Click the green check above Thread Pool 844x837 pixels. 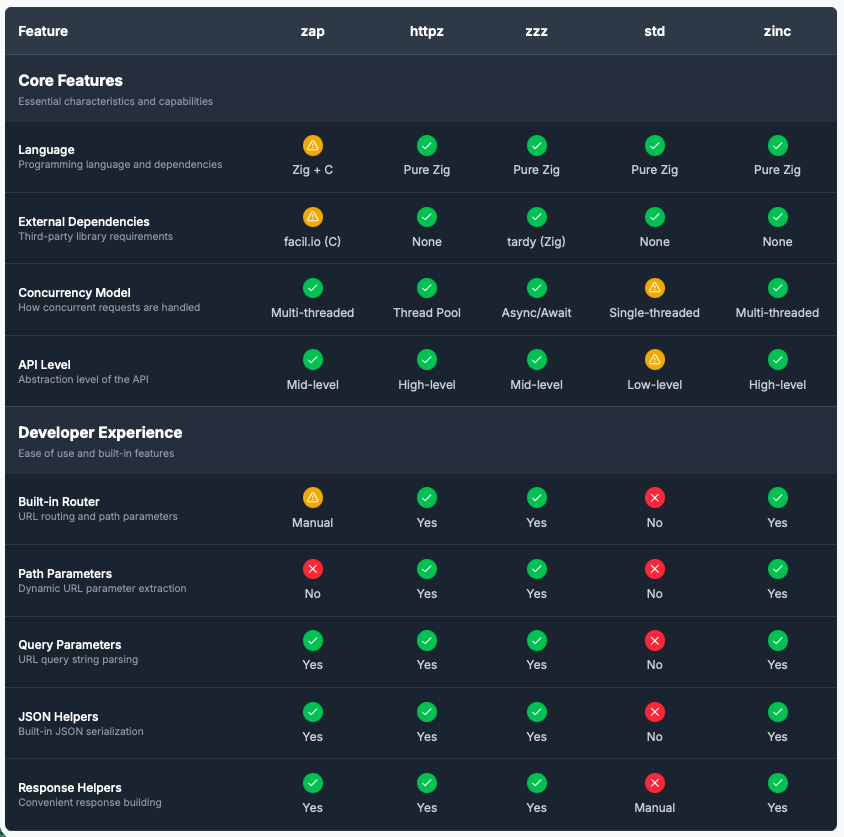[427, 288]
